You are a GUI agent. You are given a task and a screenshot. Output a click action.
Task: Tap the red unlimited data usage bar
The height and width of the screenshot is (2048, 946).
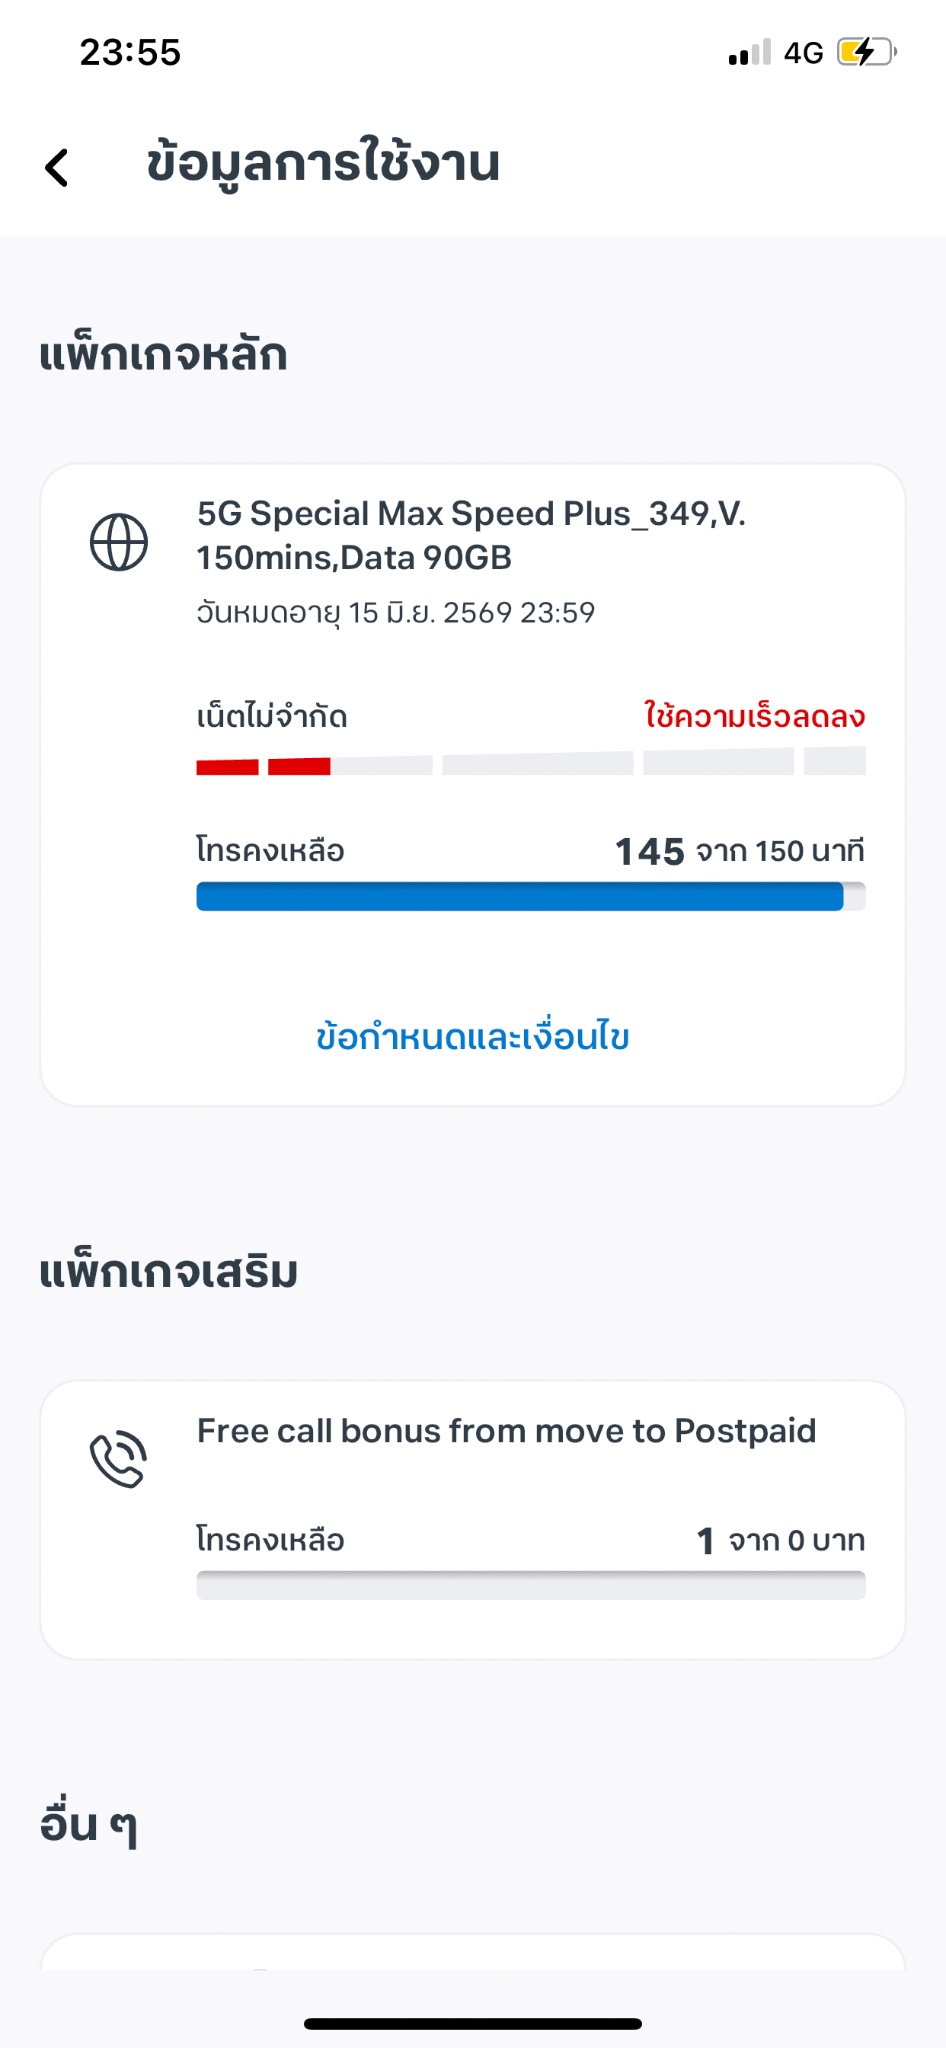pyautogui.click(x=264, y=766)
